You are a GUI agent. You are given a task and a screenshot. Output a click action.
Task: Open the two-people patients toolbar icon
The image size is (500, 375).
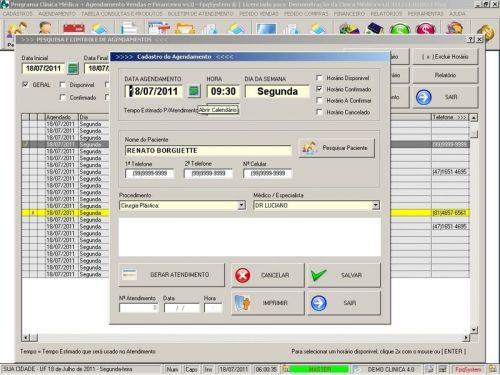[x=17, y=29]
